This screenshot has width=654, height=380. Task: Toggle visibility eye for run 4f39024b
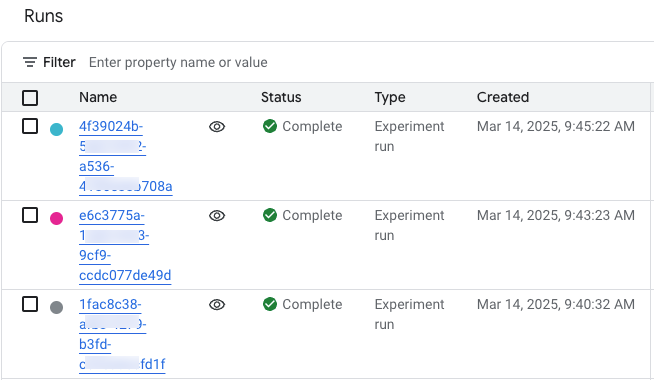point(217,126)
